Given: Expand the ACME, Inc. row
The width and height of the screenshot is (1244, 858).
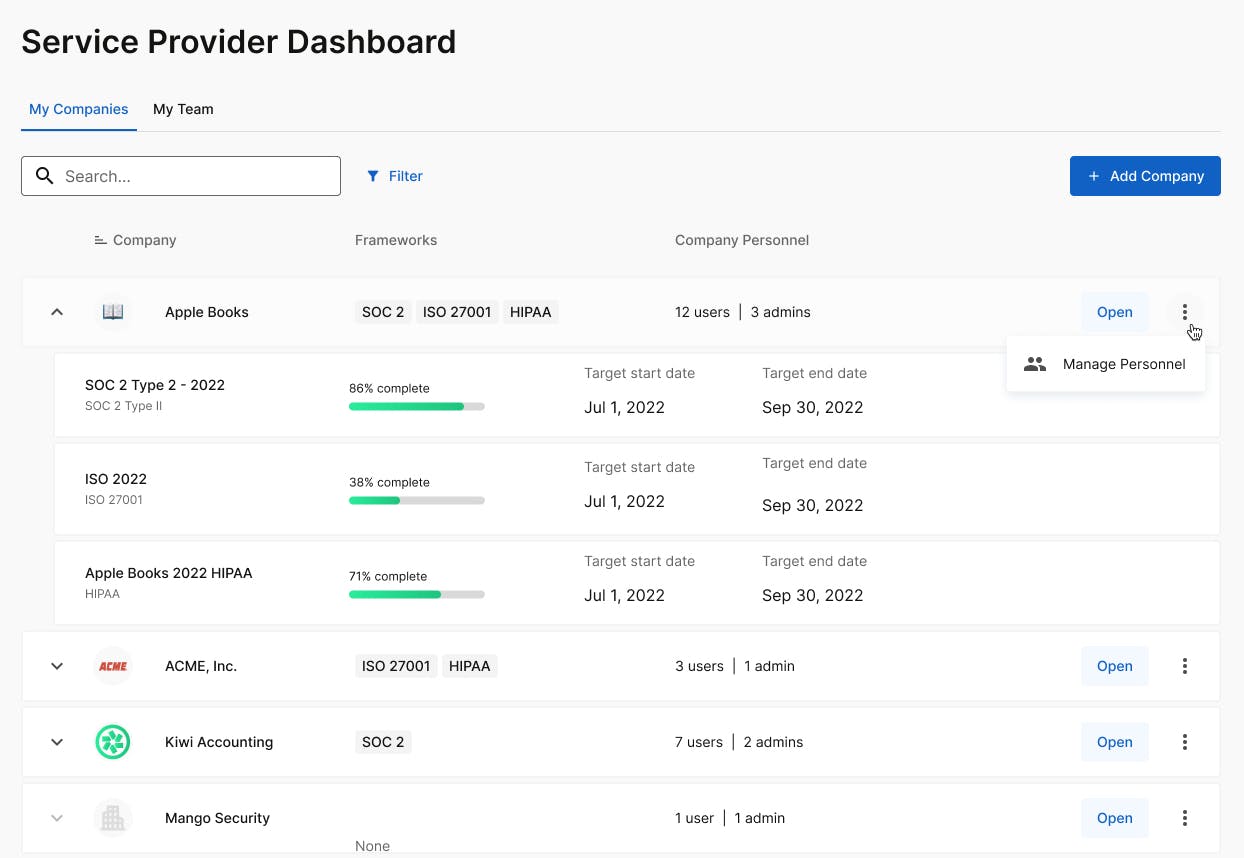Looking at the screenshot, I should (x=57, y=666).
